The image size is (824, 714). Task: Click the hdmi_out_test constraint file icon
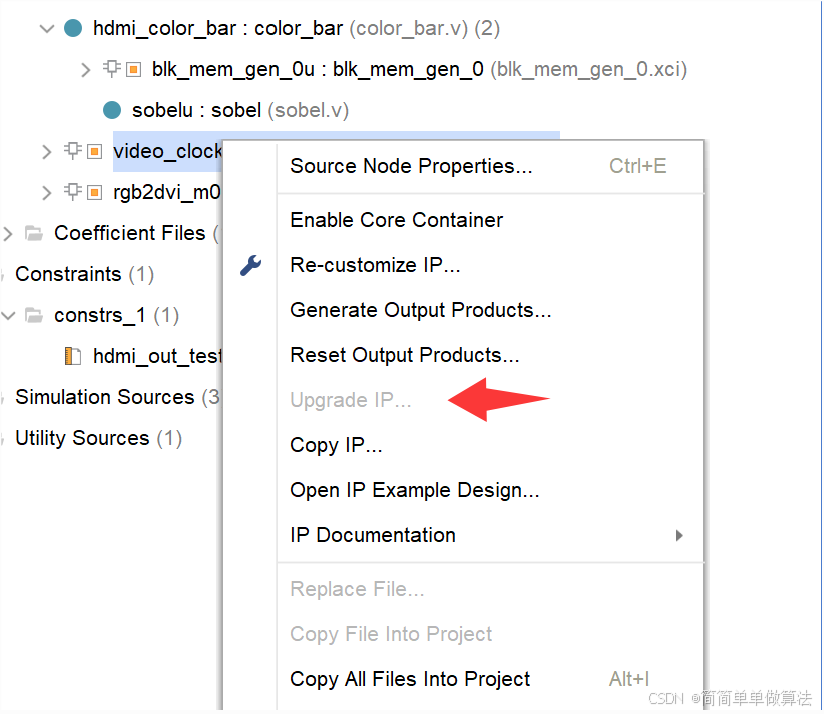[x=73, y=356]
